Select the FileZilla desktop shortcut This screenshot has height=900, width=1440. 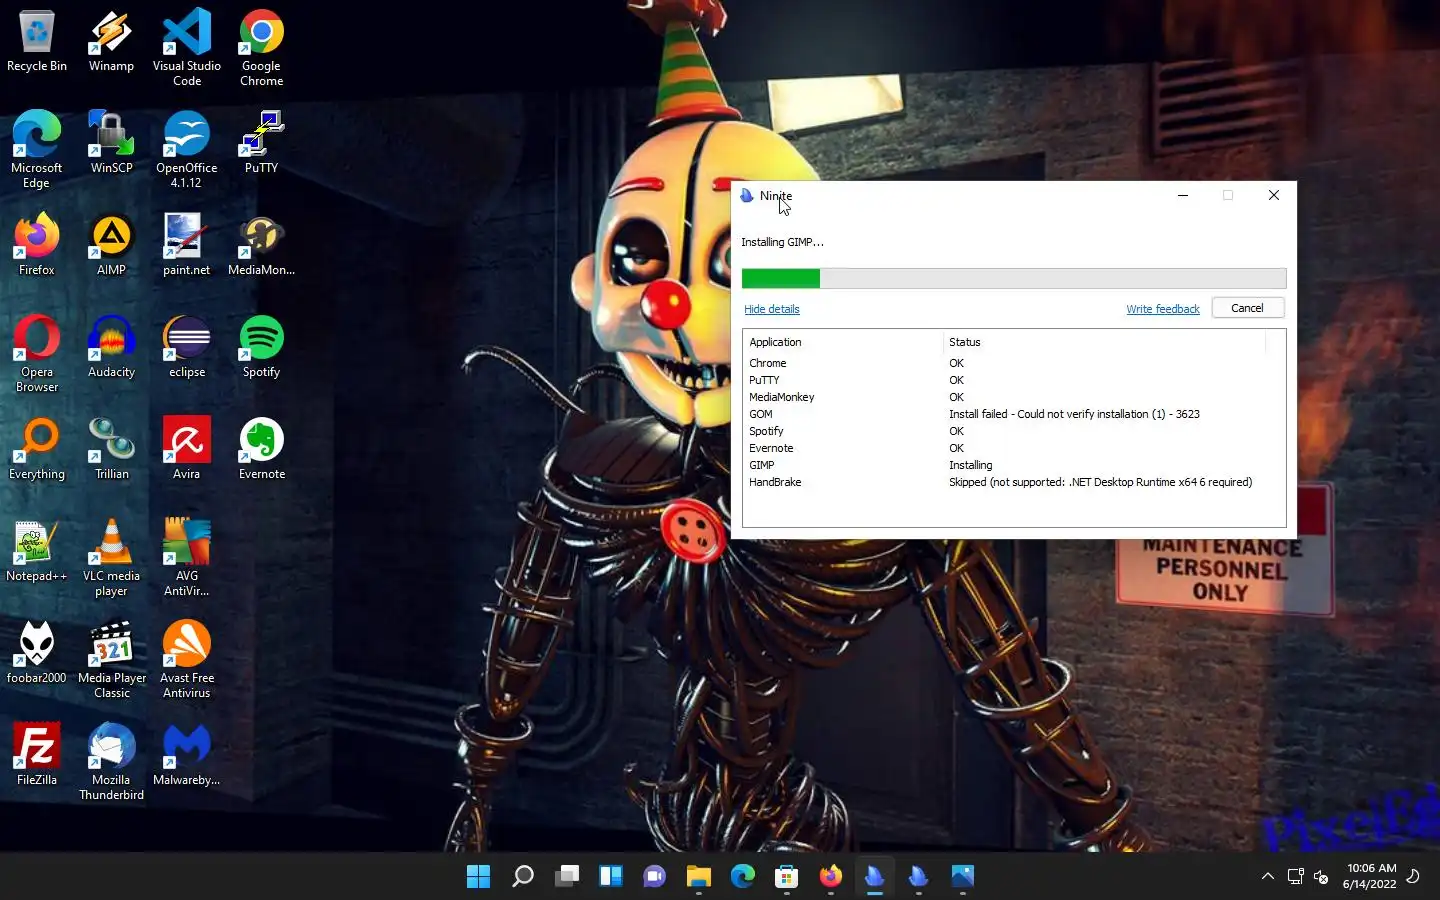(37, 754)
